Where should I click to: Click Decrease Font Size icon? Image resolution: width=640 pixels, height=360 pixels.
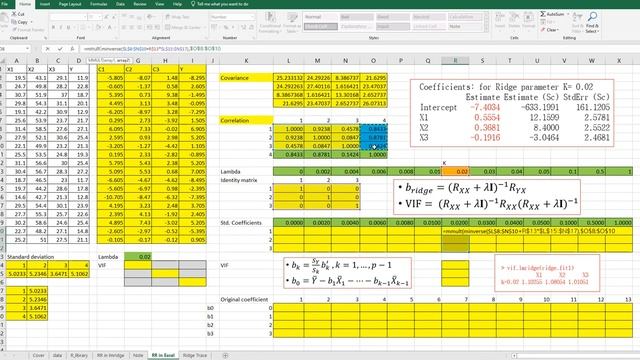click(114, 17)
